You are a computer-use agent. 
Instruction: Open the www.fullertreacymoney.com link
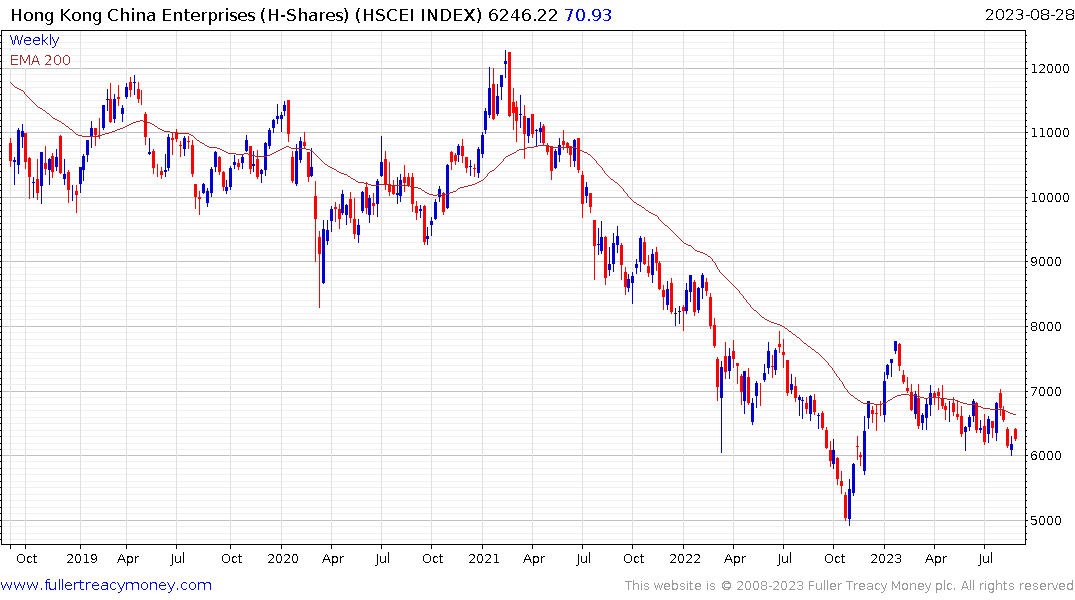(x=106, y=585)
